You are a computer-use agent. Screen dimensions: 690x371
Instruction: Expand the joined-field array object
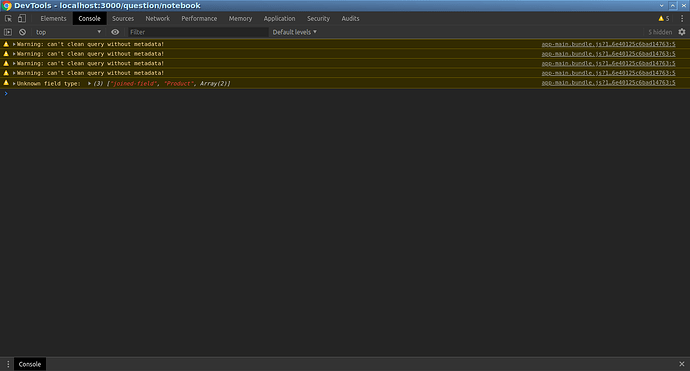pos(89,83)
